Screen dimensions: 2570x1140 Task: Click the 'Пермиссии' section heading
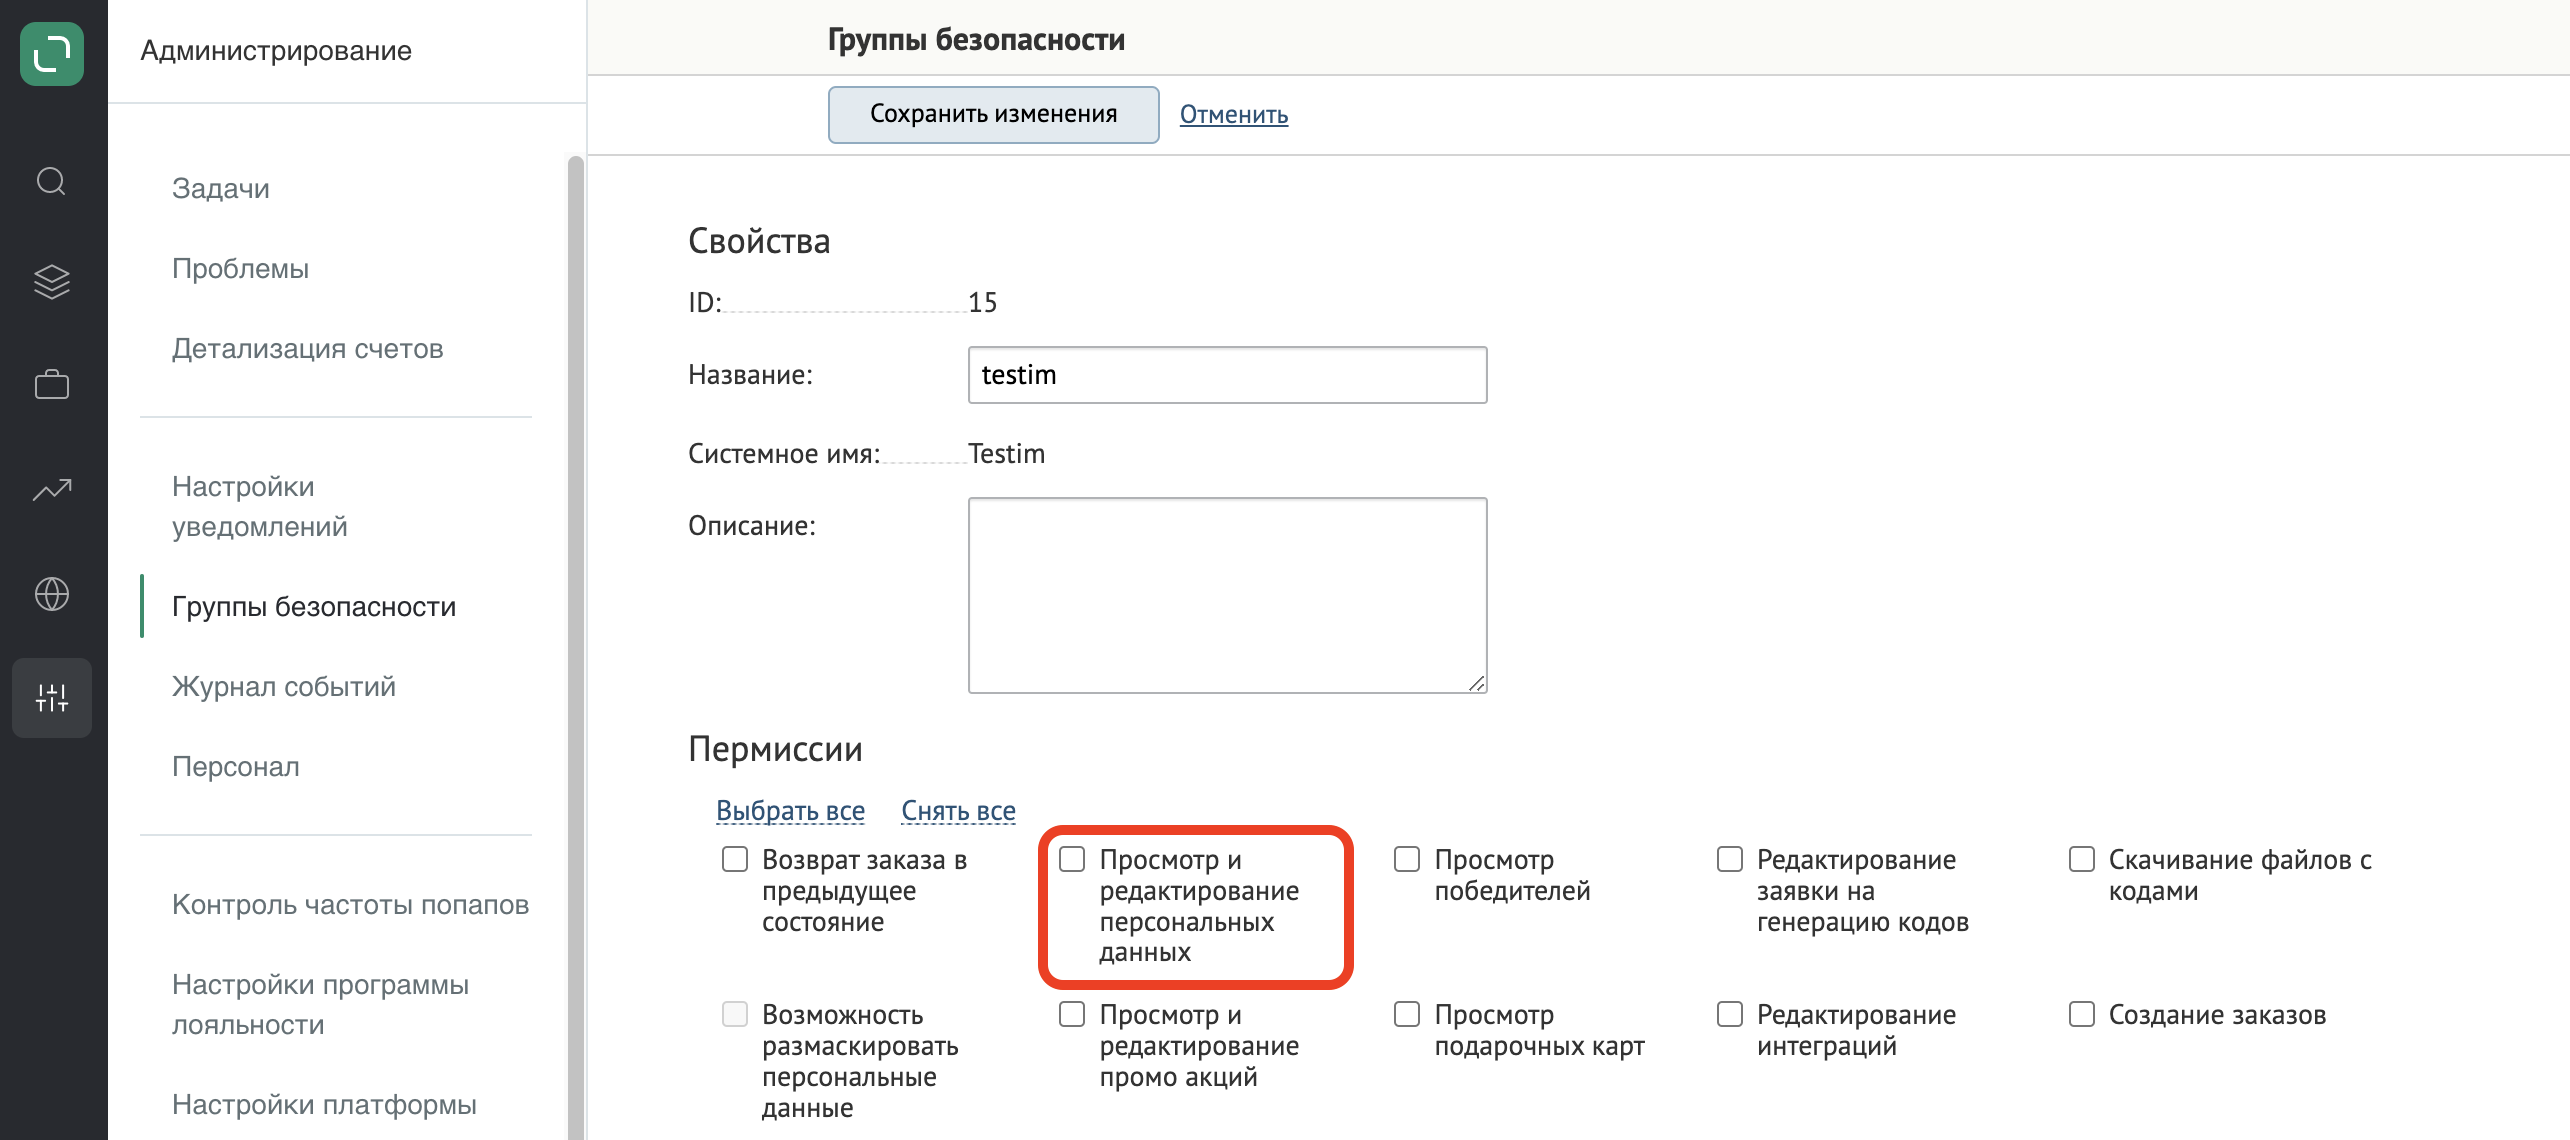point(775,748)
